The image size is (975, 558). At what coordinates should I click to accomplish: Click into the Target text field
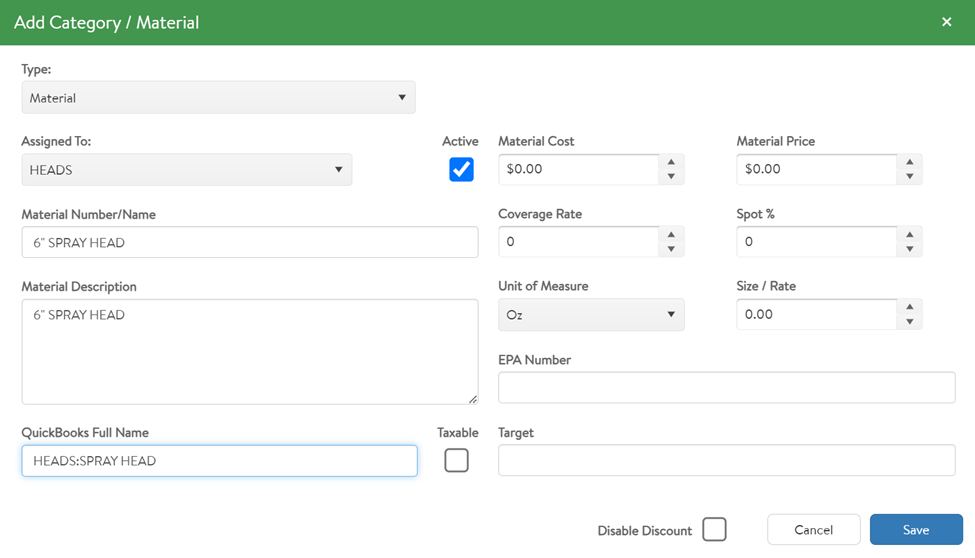point(727,460)
